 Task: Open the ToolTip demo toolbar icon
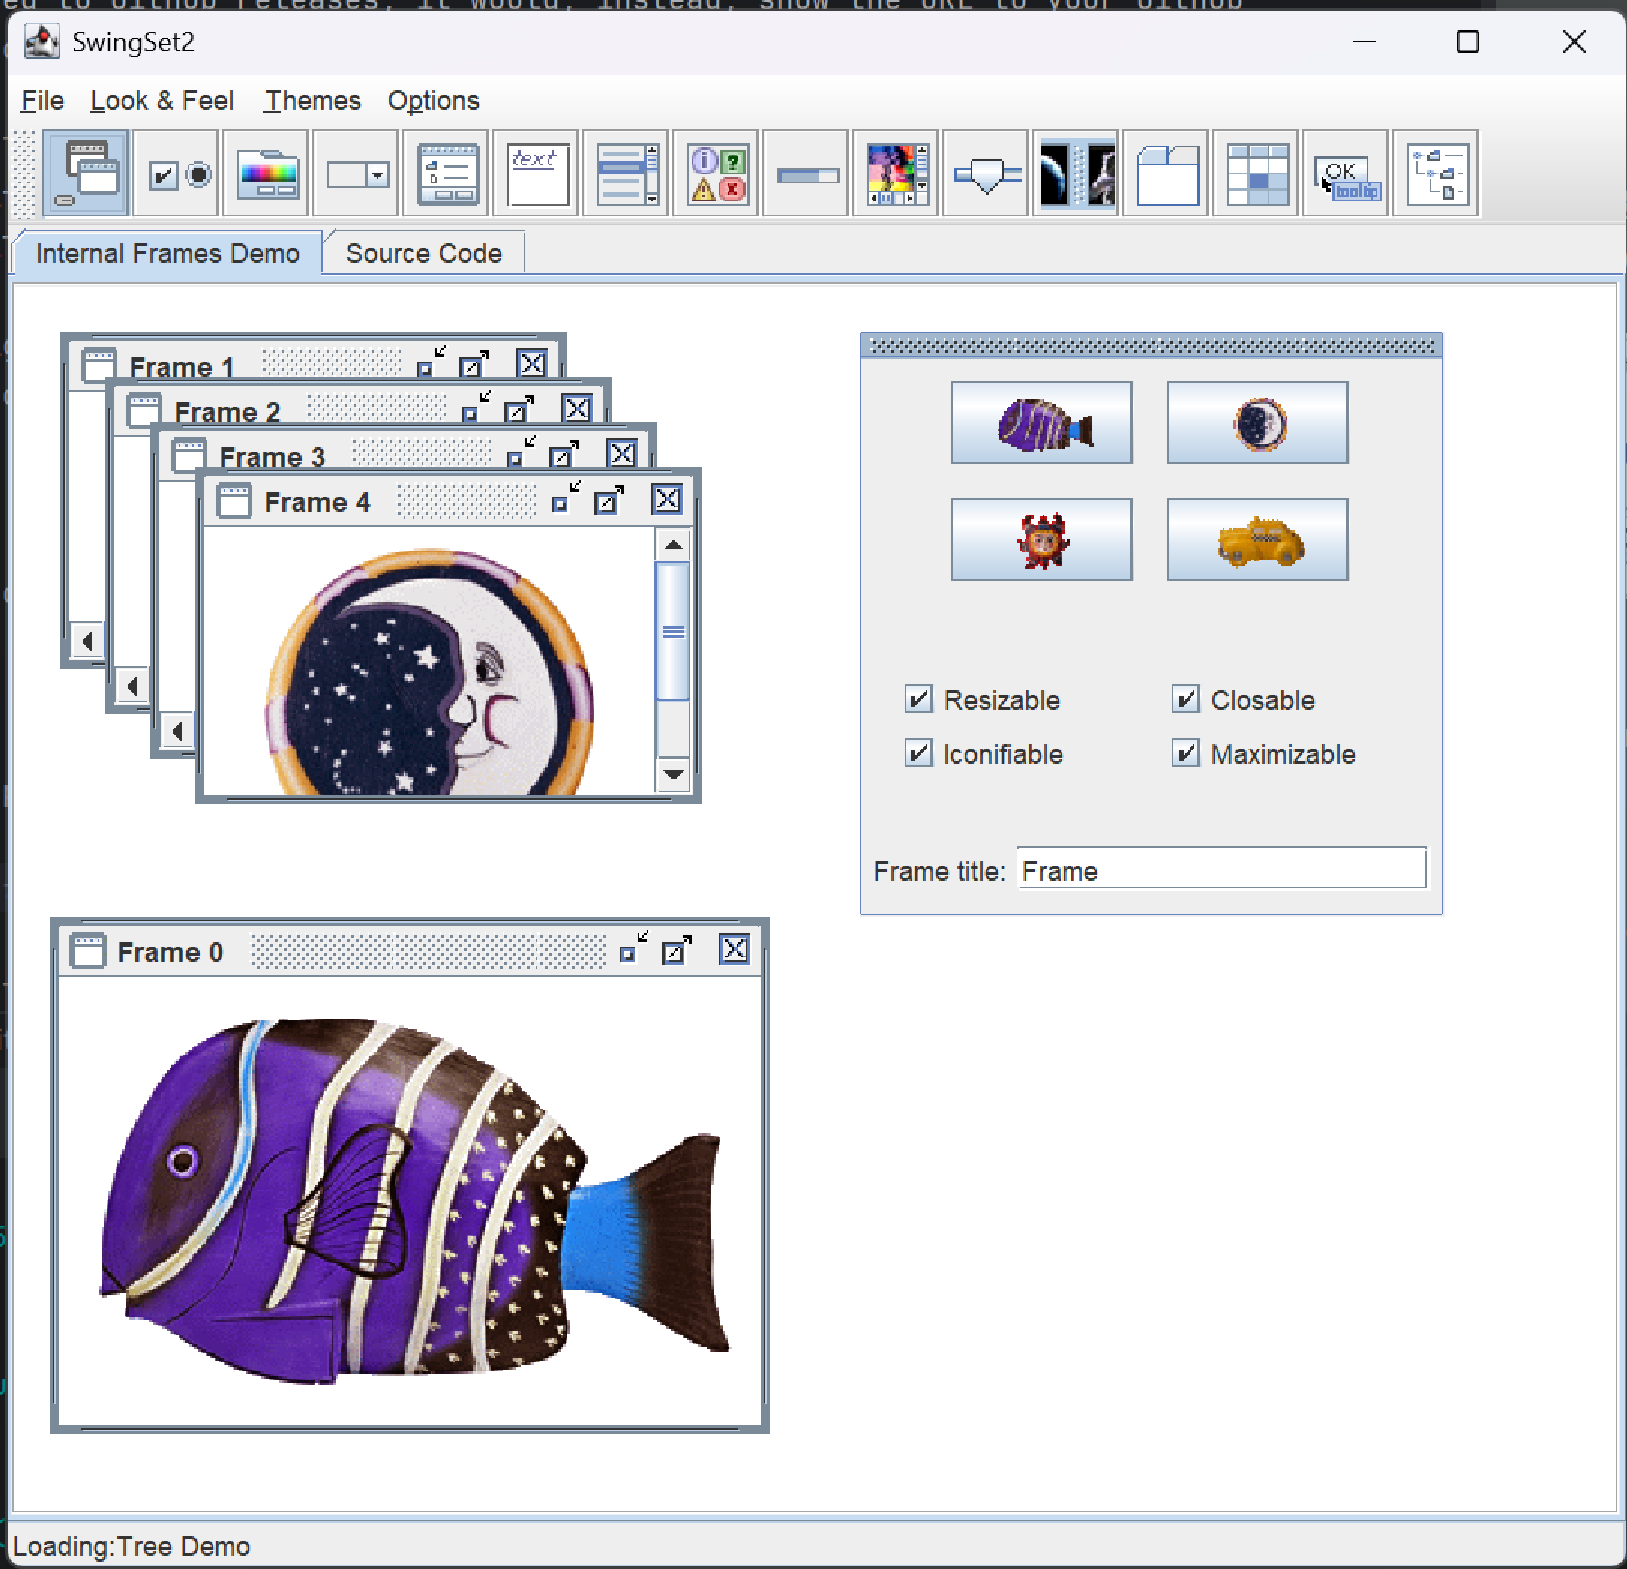tap(1346, 174)
